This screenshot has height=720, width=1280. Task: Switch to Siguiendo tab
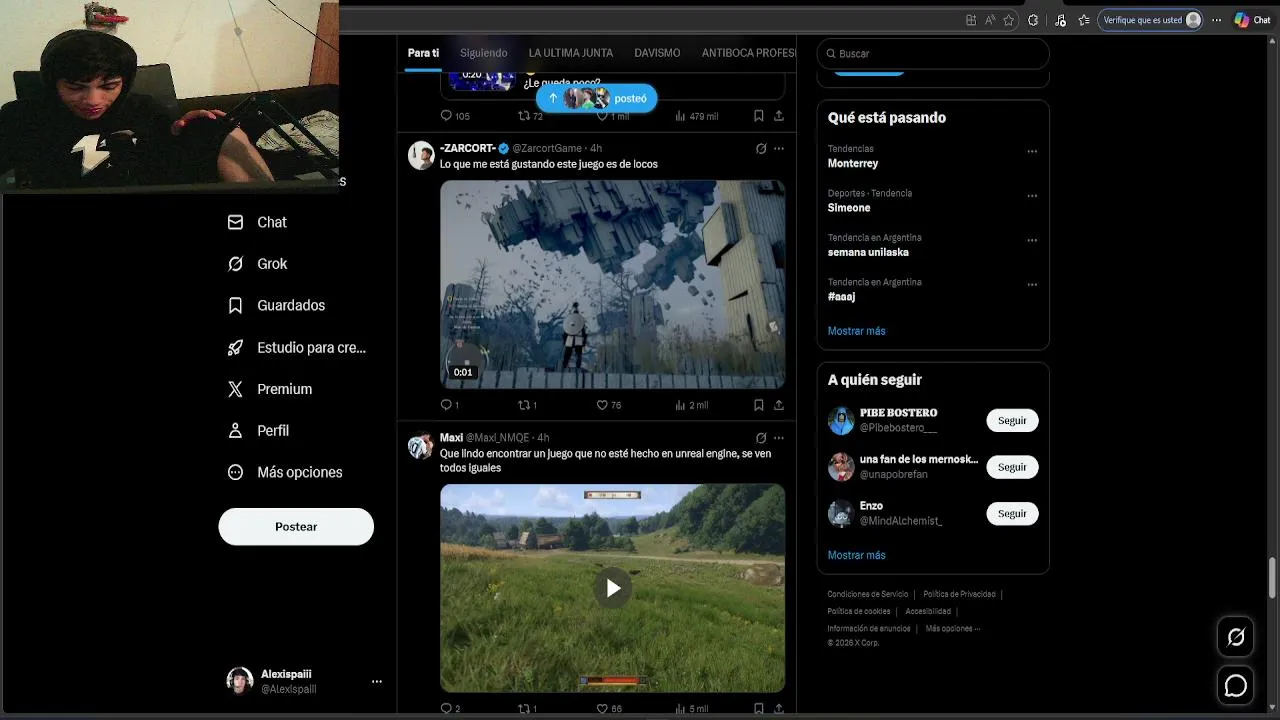[x=484, y=53]
